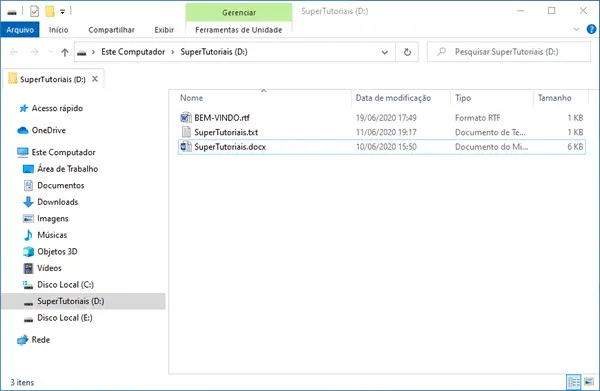
Task: Switch to details view layout
Action: [573, 381]
